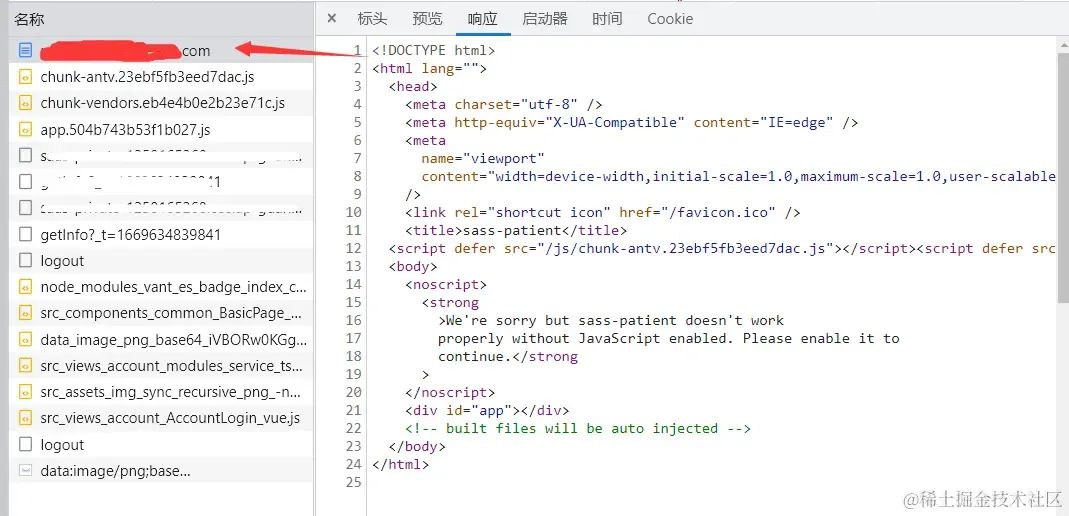Click the script icon beside chunk-vendors.eb4e4b0e2b23e71c.js
Image resolution: width=1069 pixels, height=516 pixels.
click(25, 103)
